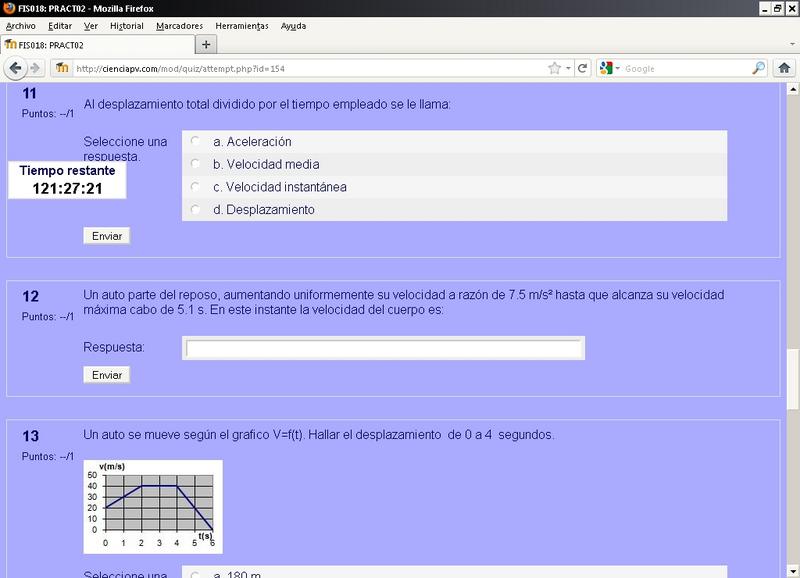The width and height of the screenshot is (800, 578).
Task: Focus the Respuesta text field
Action: click(x=384, y=348)
